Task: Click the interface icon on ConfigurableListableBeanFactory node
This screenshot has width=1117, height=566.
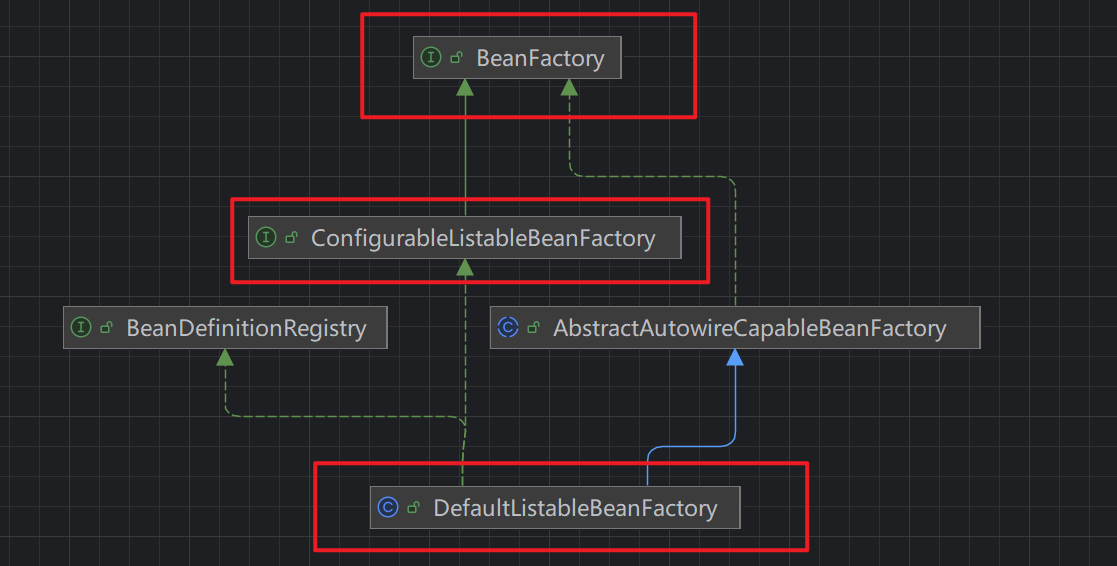Action: pyautogui.click(x=265, y=238)
